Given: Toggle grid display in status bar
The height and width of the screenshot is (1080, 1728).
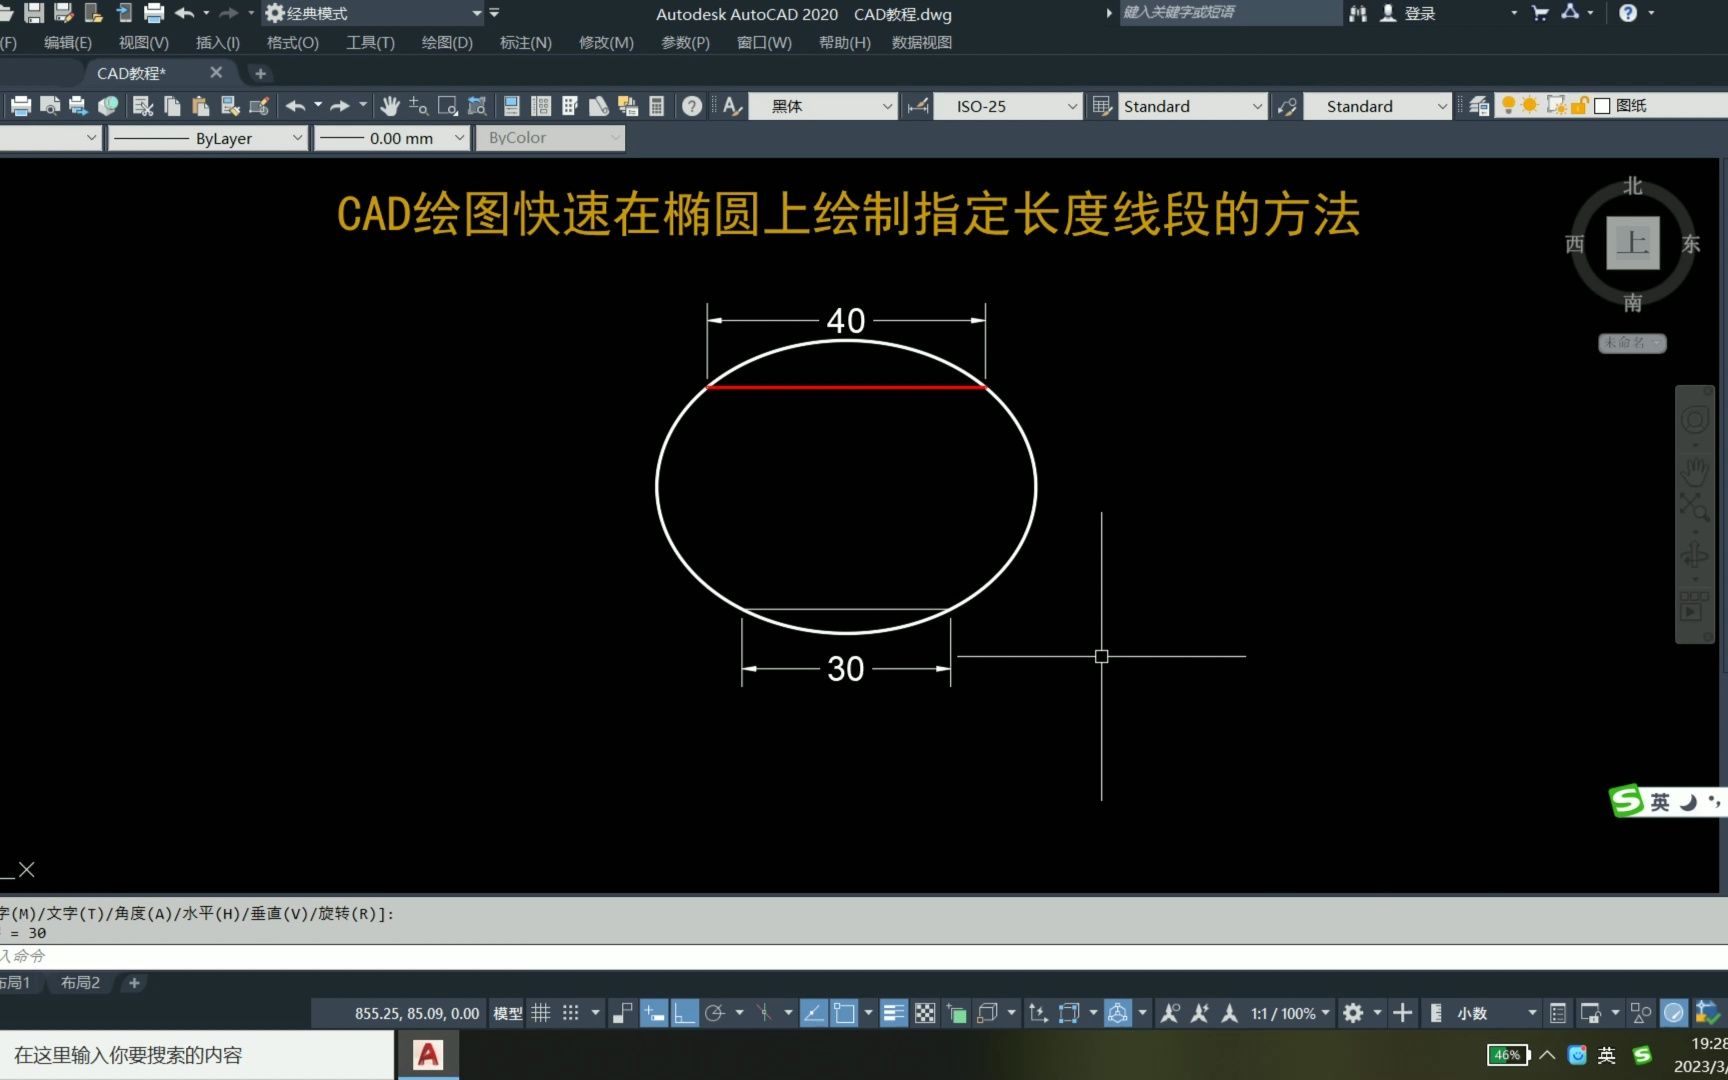Looking at the screenshot, I should click(x=541, y=1013).
